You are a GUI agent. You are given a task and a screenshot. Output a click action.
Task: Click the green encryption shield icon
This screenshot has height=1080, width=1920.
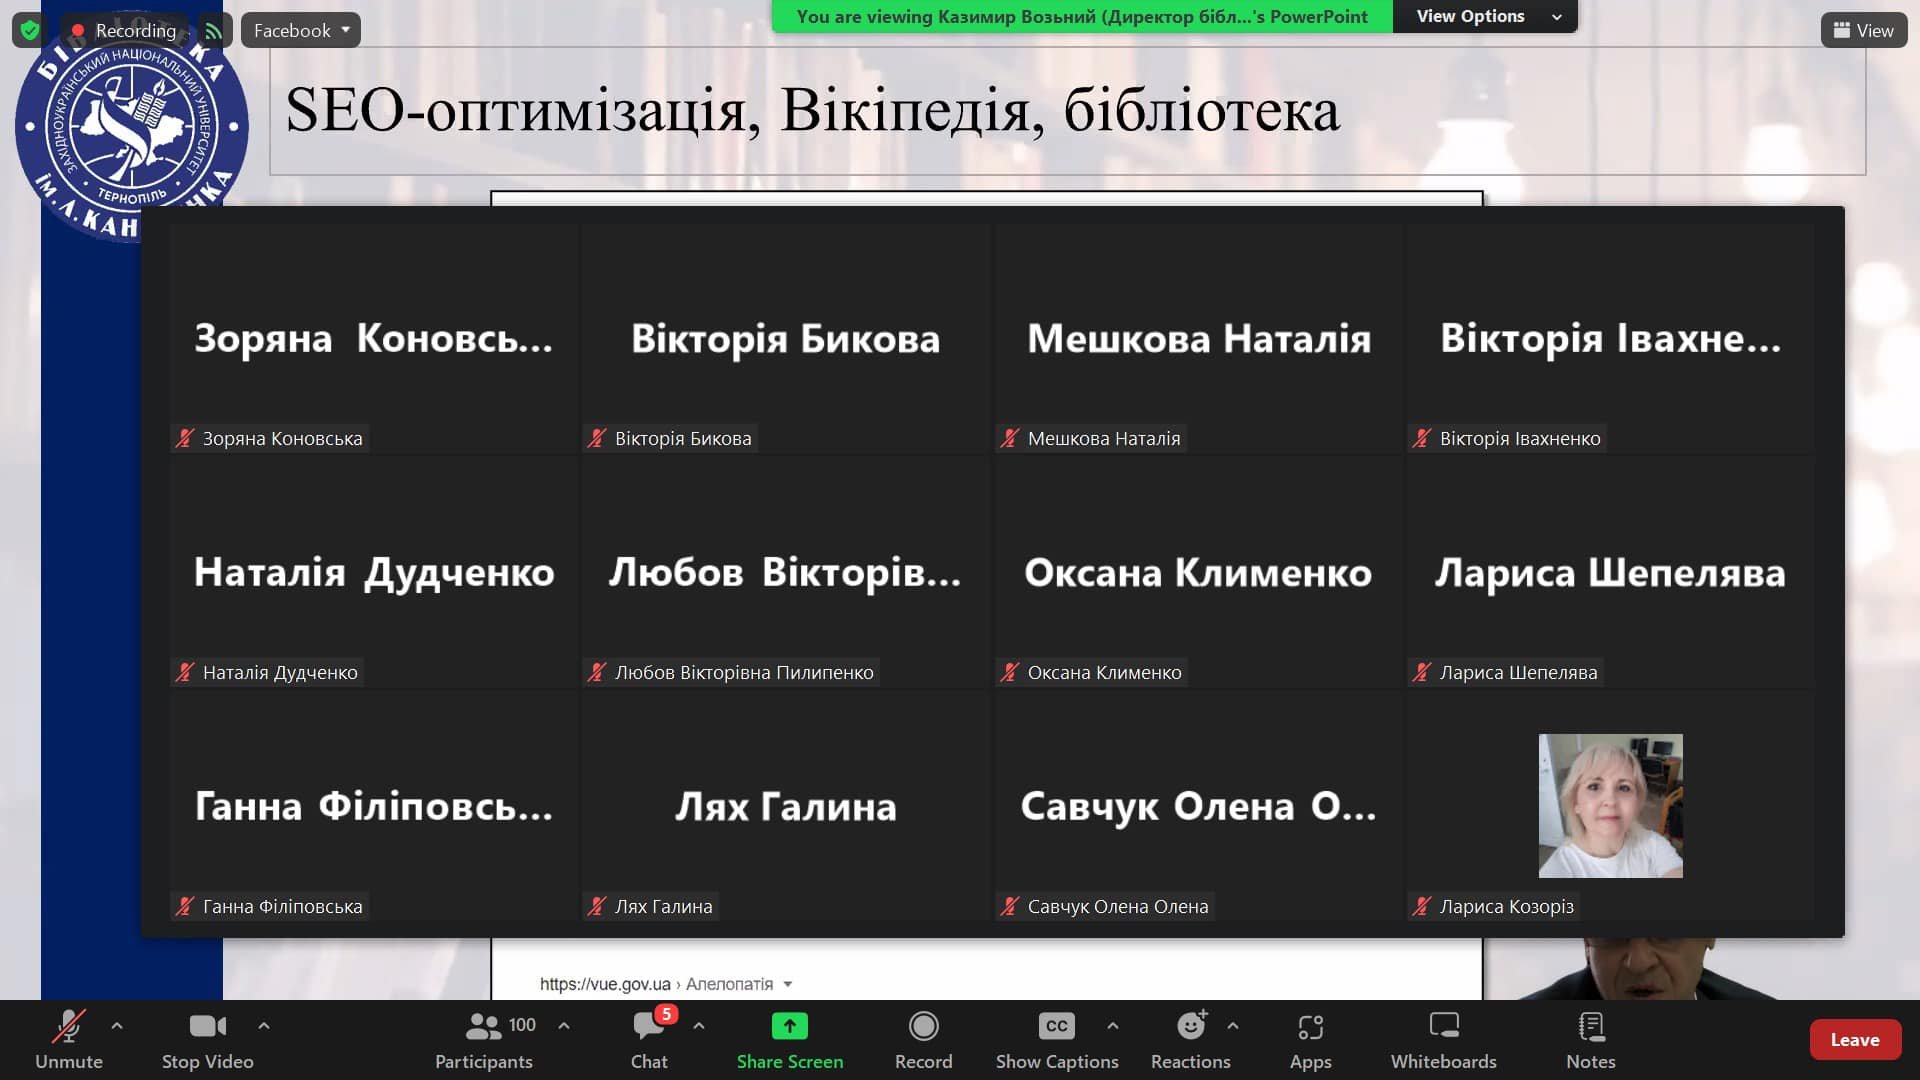(30, 30)
